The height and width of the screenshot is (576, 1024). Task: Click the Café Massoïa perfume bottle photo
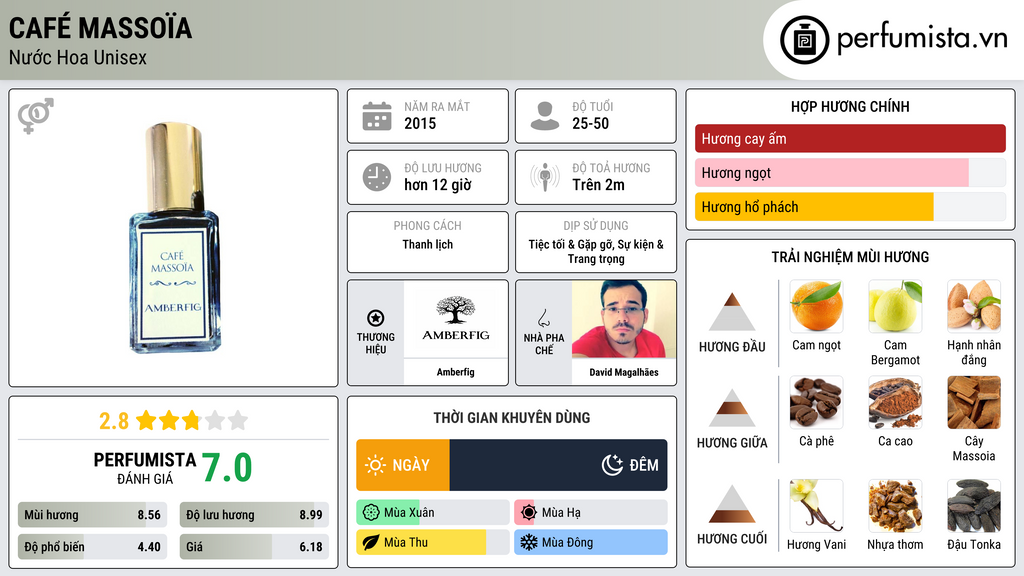click(174, 238)
